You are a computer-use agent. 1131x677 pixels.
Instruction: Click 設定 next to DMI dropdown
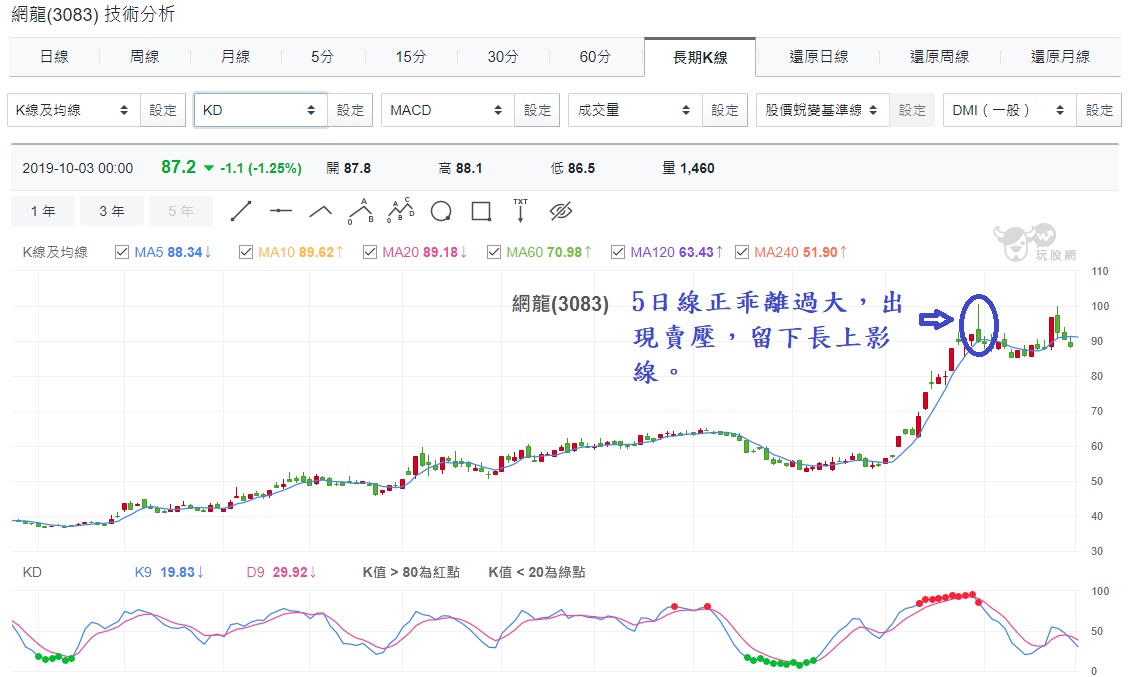point(1099,110)
